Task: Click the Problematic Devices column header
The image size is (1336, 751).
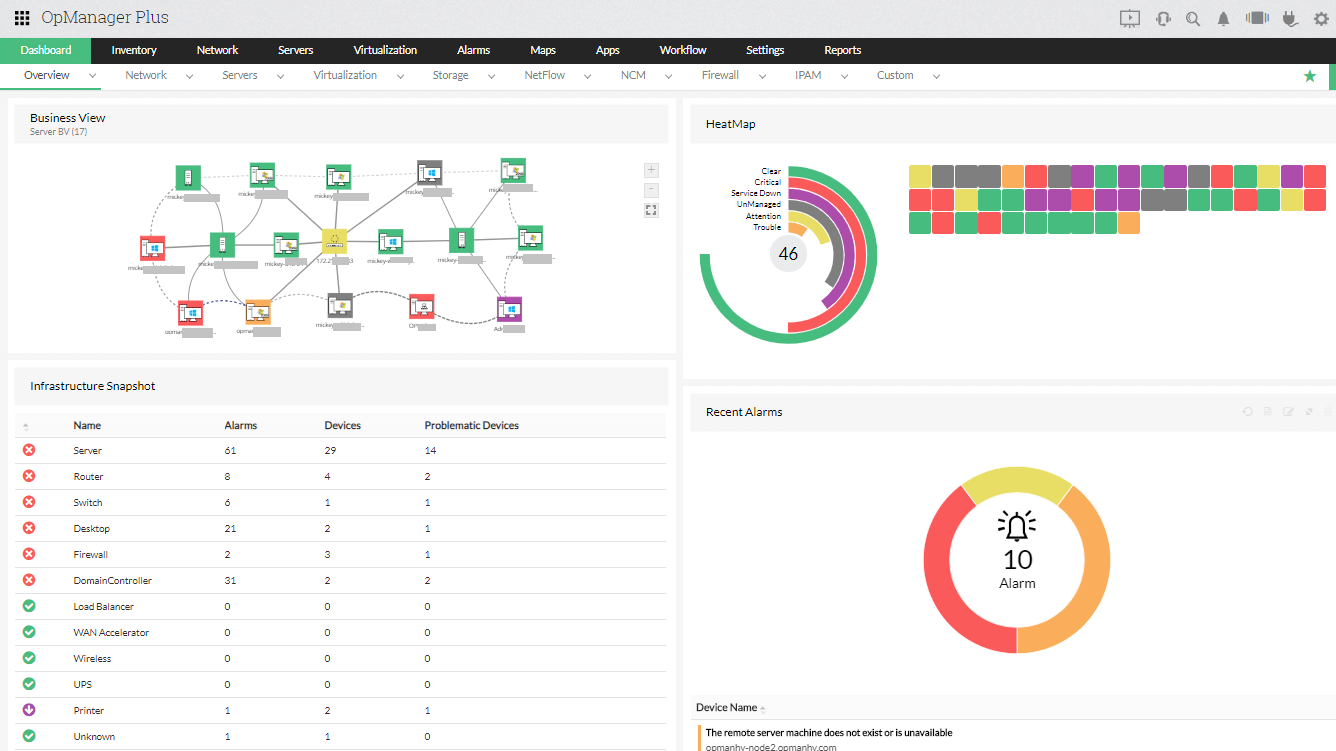Action: click(x=472, y=425)
